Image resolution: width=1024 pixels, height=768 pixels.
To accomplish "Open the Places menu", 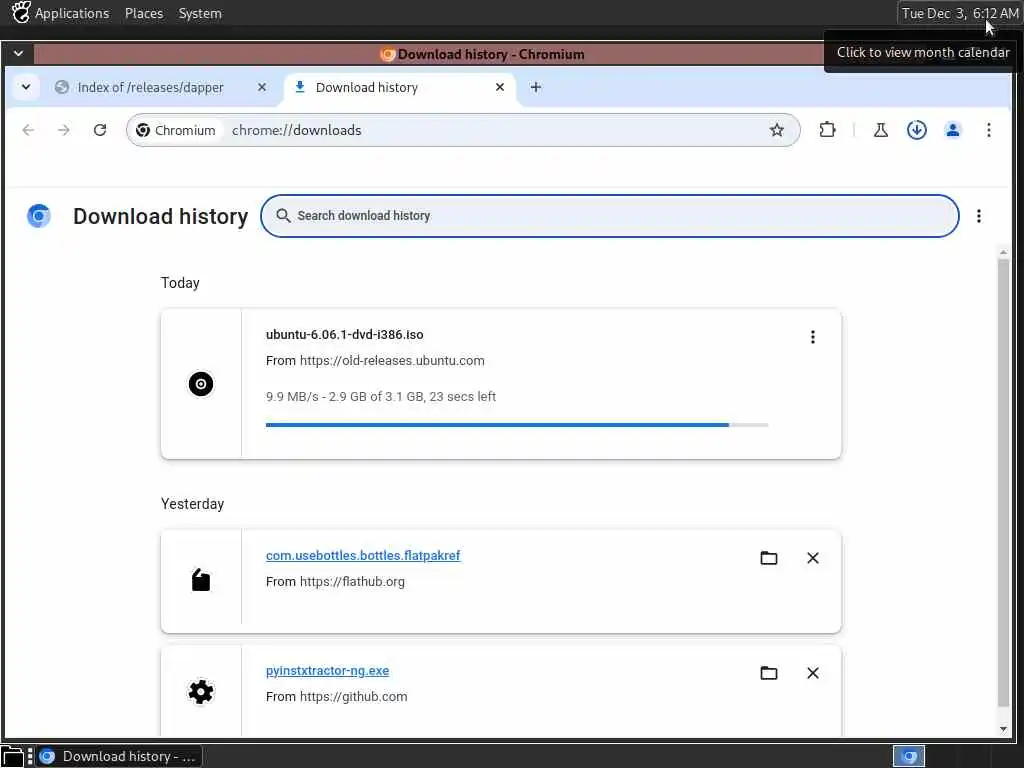I will coord(144,13).
